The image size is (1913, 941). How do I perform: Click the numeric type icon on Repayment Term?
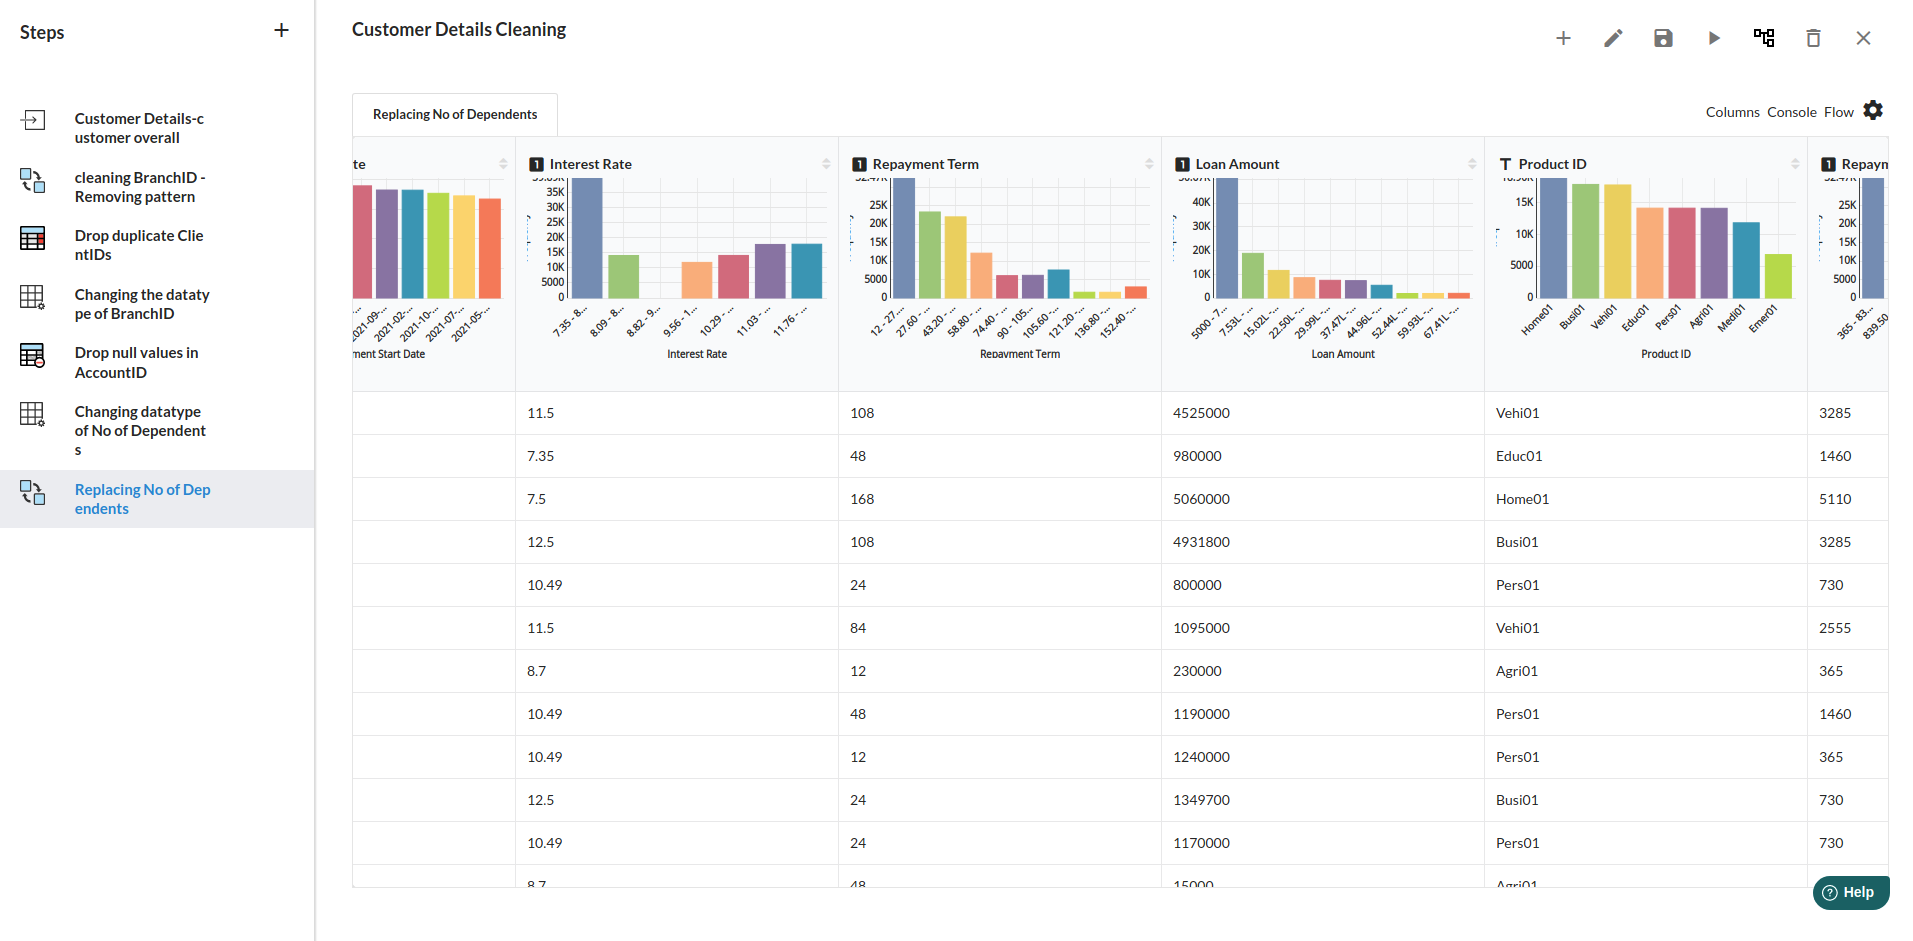pos(859,164)
